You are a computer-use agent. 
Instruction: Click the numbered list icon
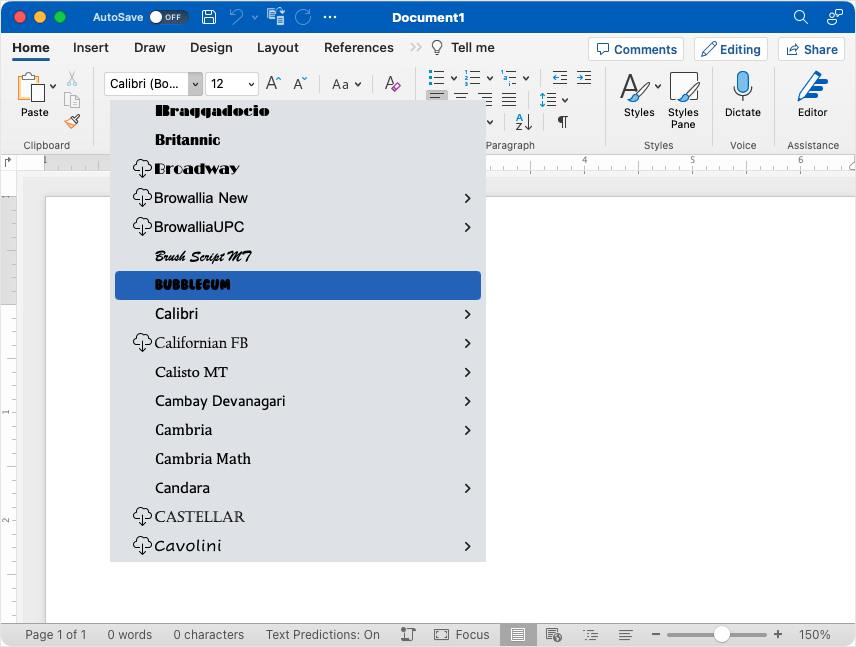click(x=472, y=78)
